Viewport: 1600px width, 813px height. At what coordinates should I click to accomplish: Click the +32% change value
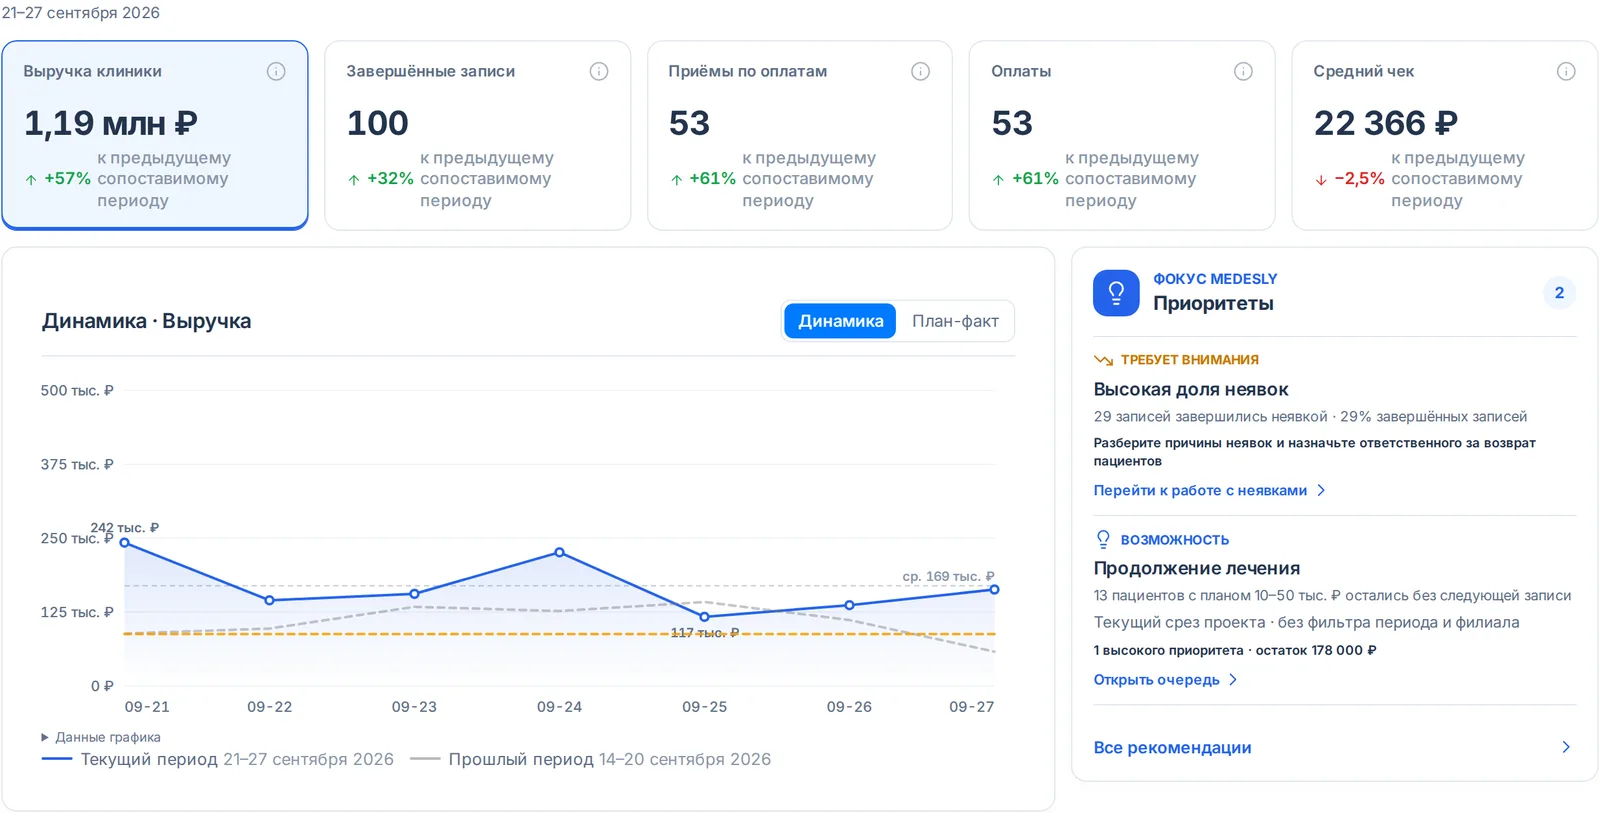point(390,179)
